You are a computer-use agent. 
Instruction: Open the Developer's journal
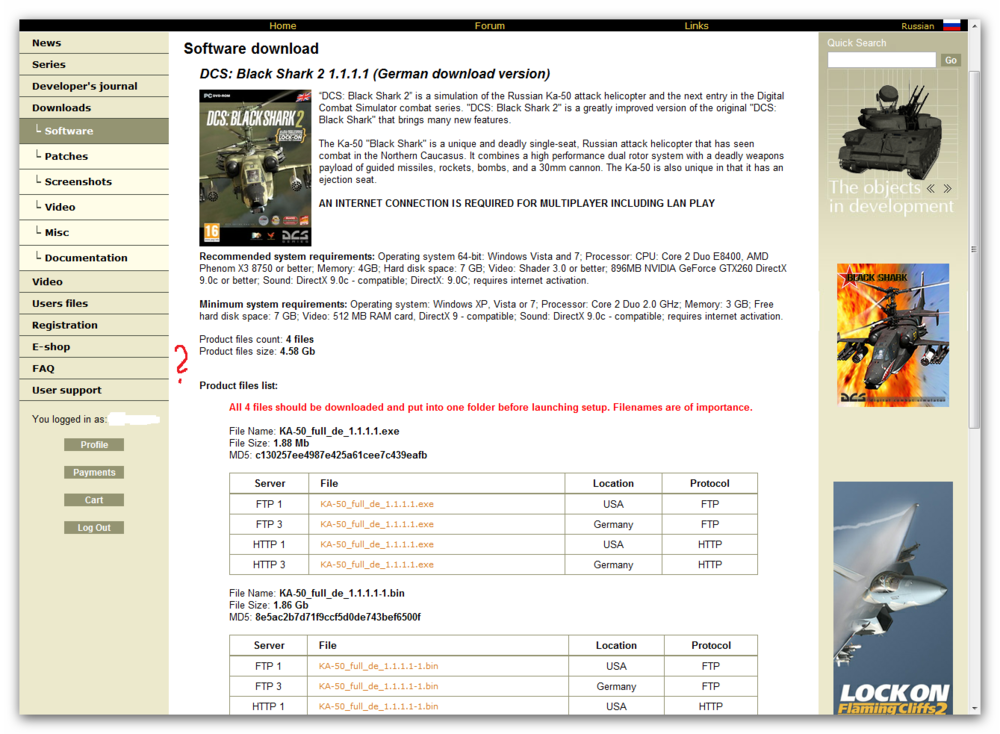click(85, 85)
